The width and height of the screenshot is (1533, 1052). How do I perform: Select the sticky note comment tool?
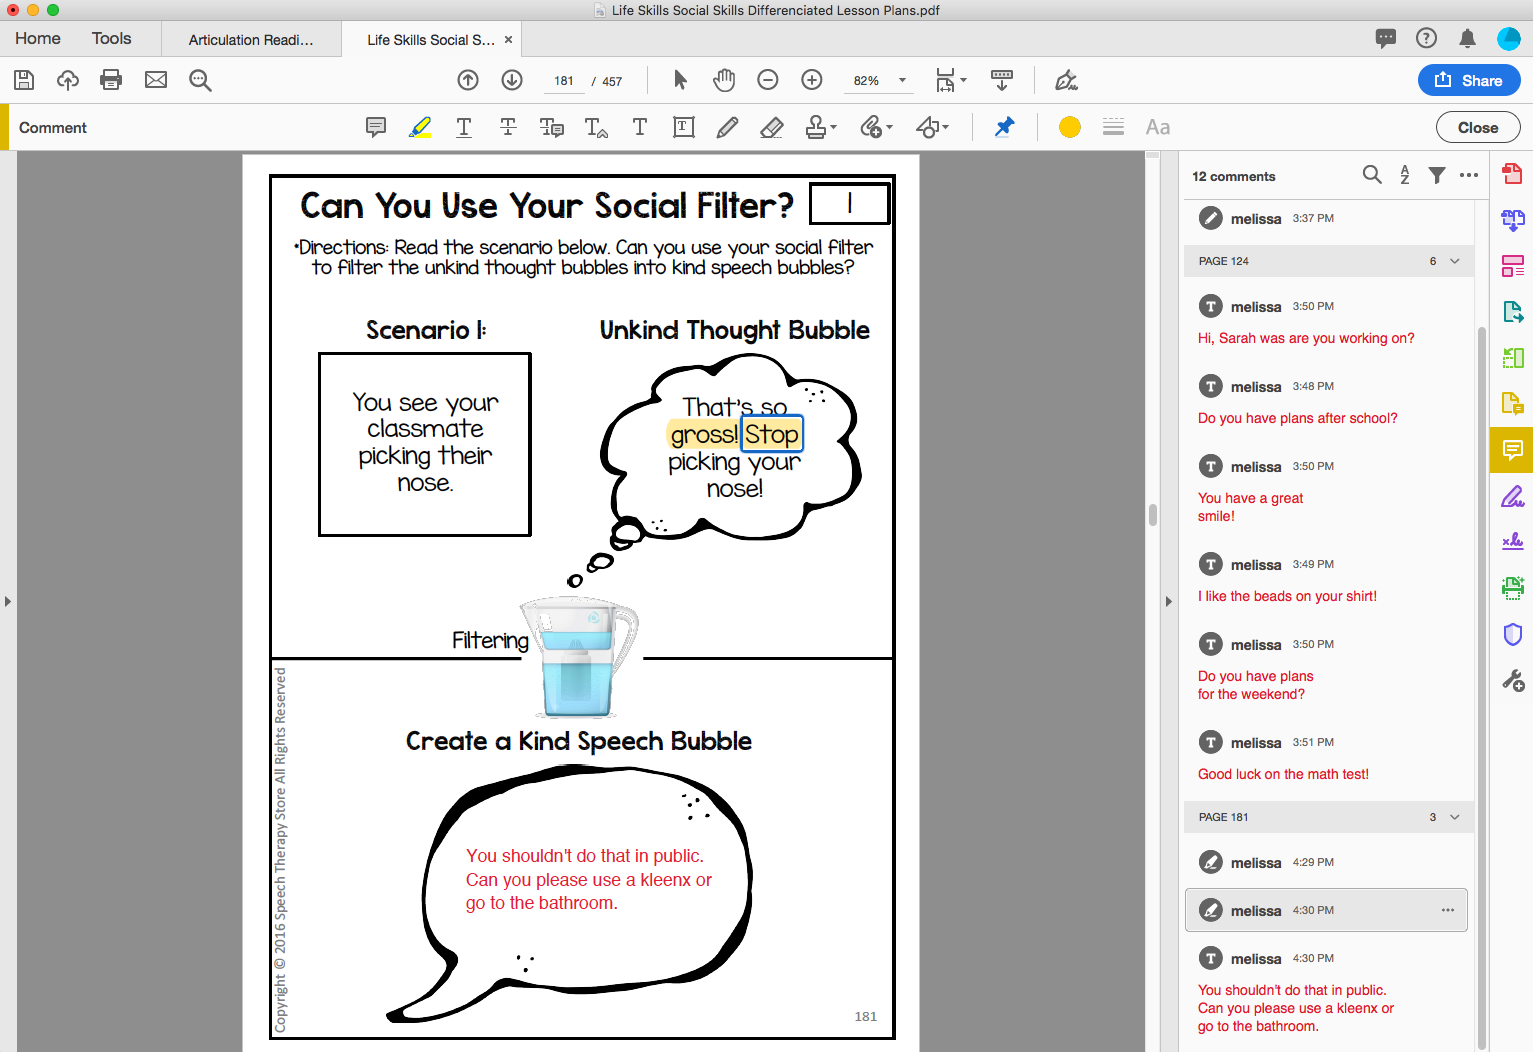coord(376,127)
